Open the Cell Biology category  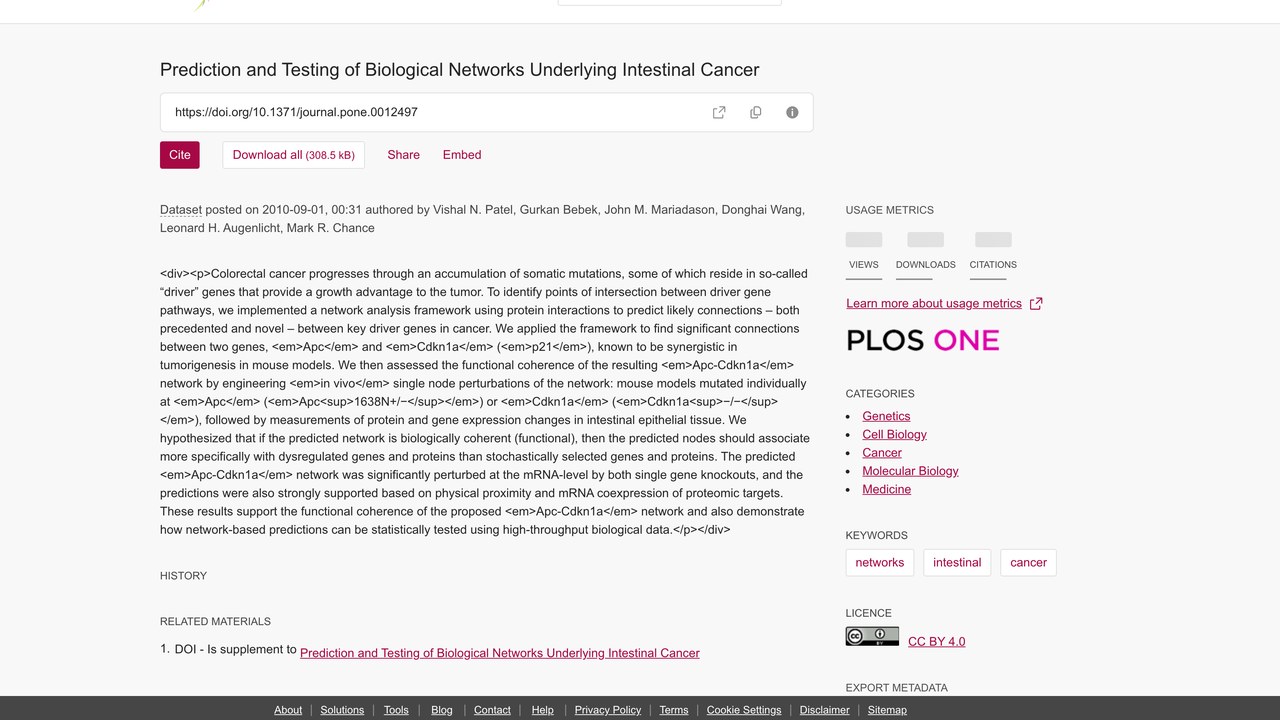pyautogui.click(x=894, y=434)
